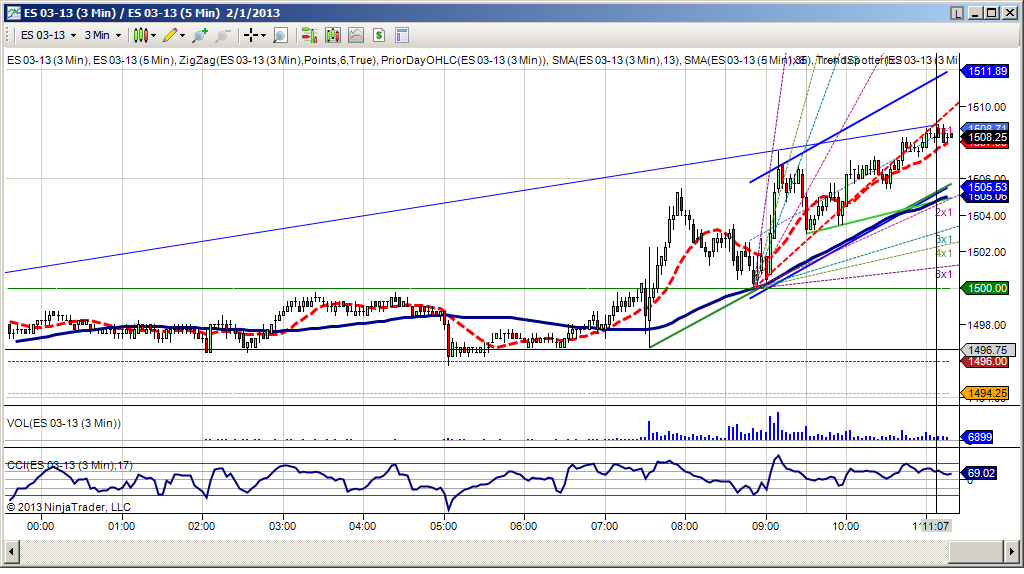Toggle the Chart Trader icon
This screenshot has width=1024, height=574.
point(309,35)
